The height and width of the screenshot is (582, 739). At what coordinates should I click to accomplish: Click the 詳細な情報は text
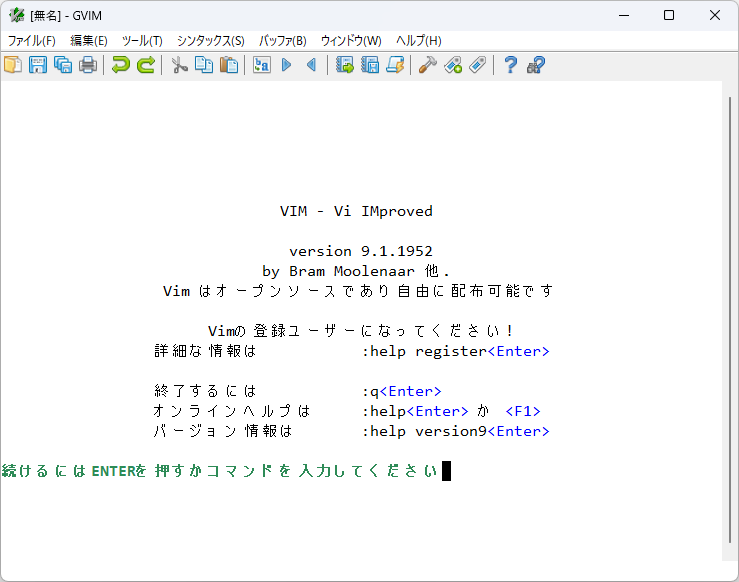(205, 351)
